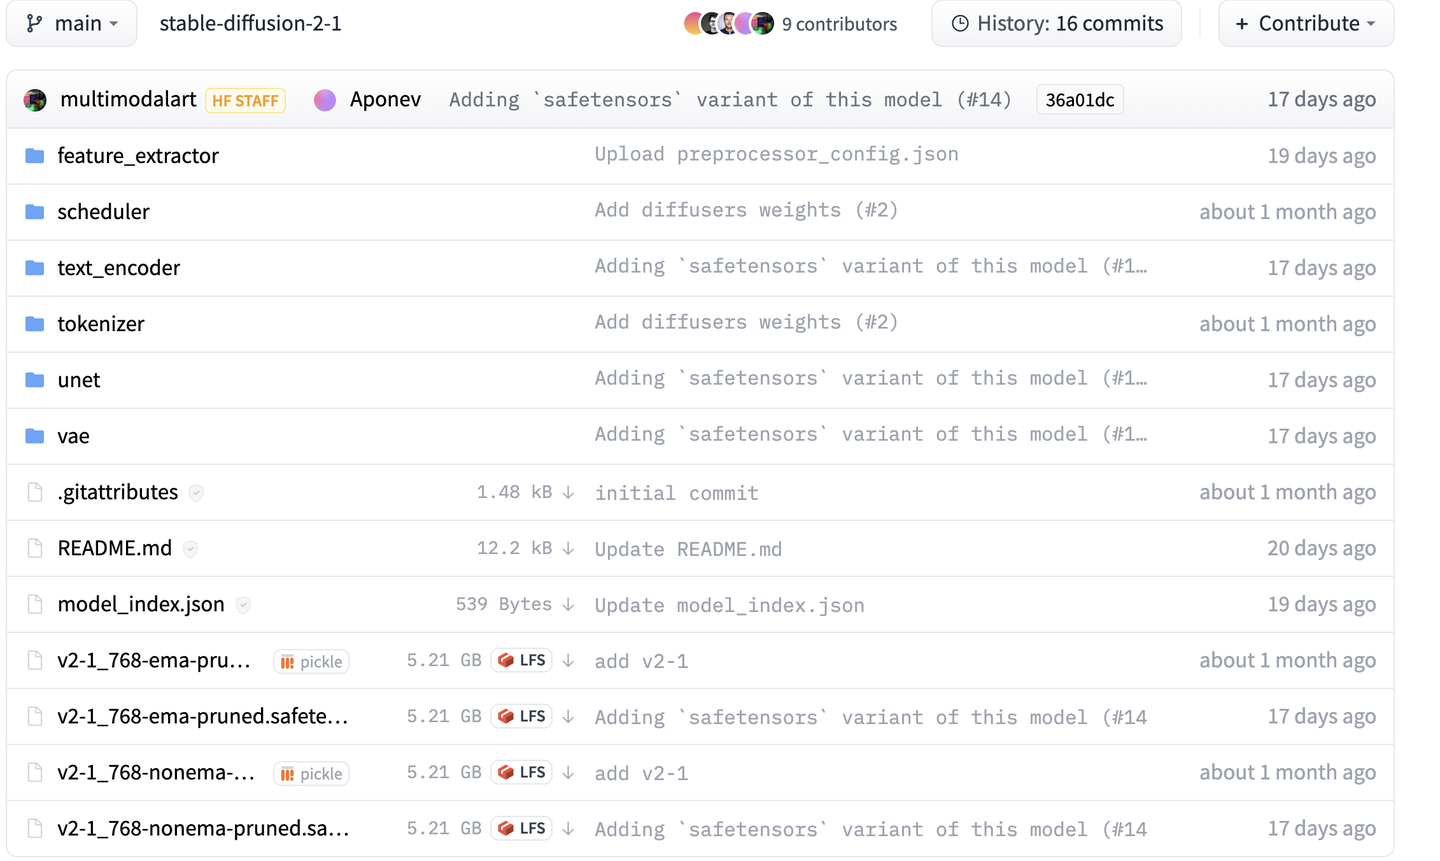
Task: Open the model_index.json file
Action: [x=141, y=603]
